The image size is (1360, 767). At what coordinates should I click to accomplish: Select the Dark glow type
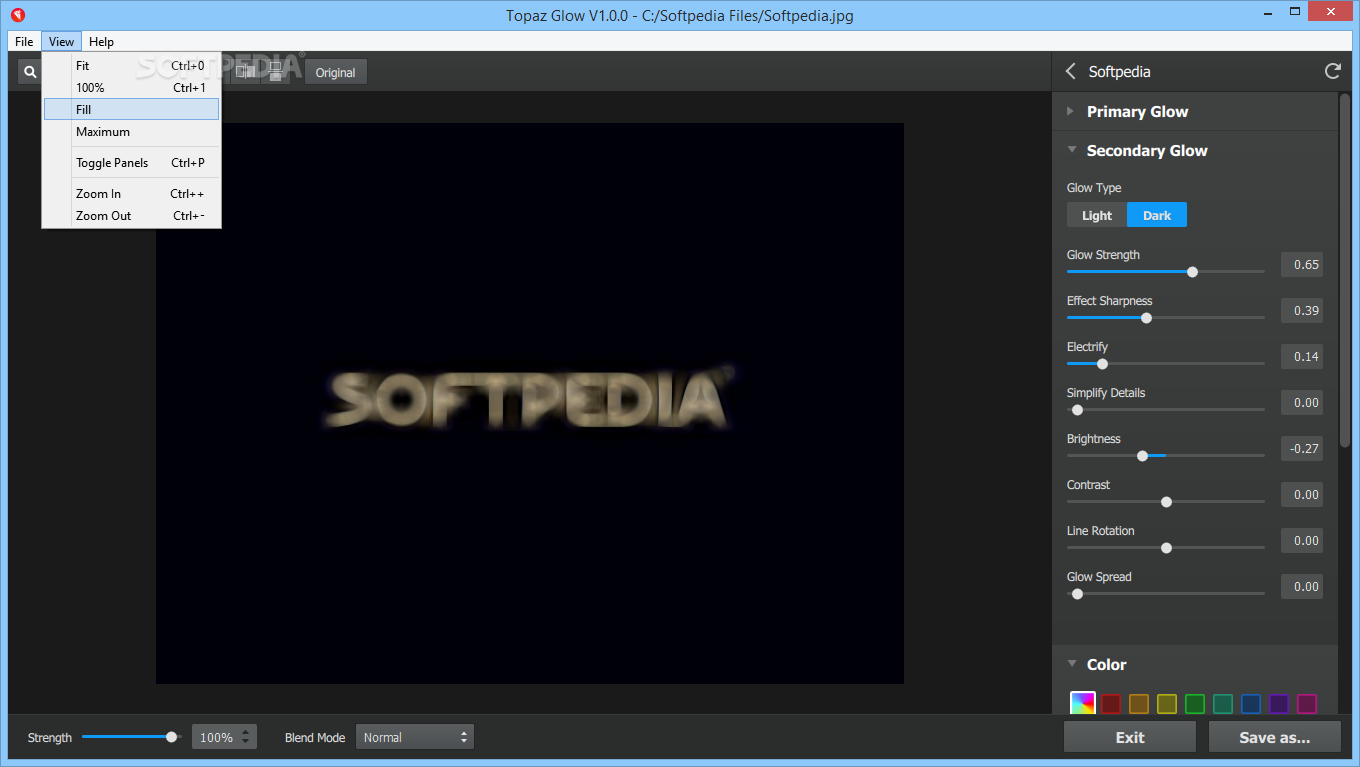pos(1157,215)
